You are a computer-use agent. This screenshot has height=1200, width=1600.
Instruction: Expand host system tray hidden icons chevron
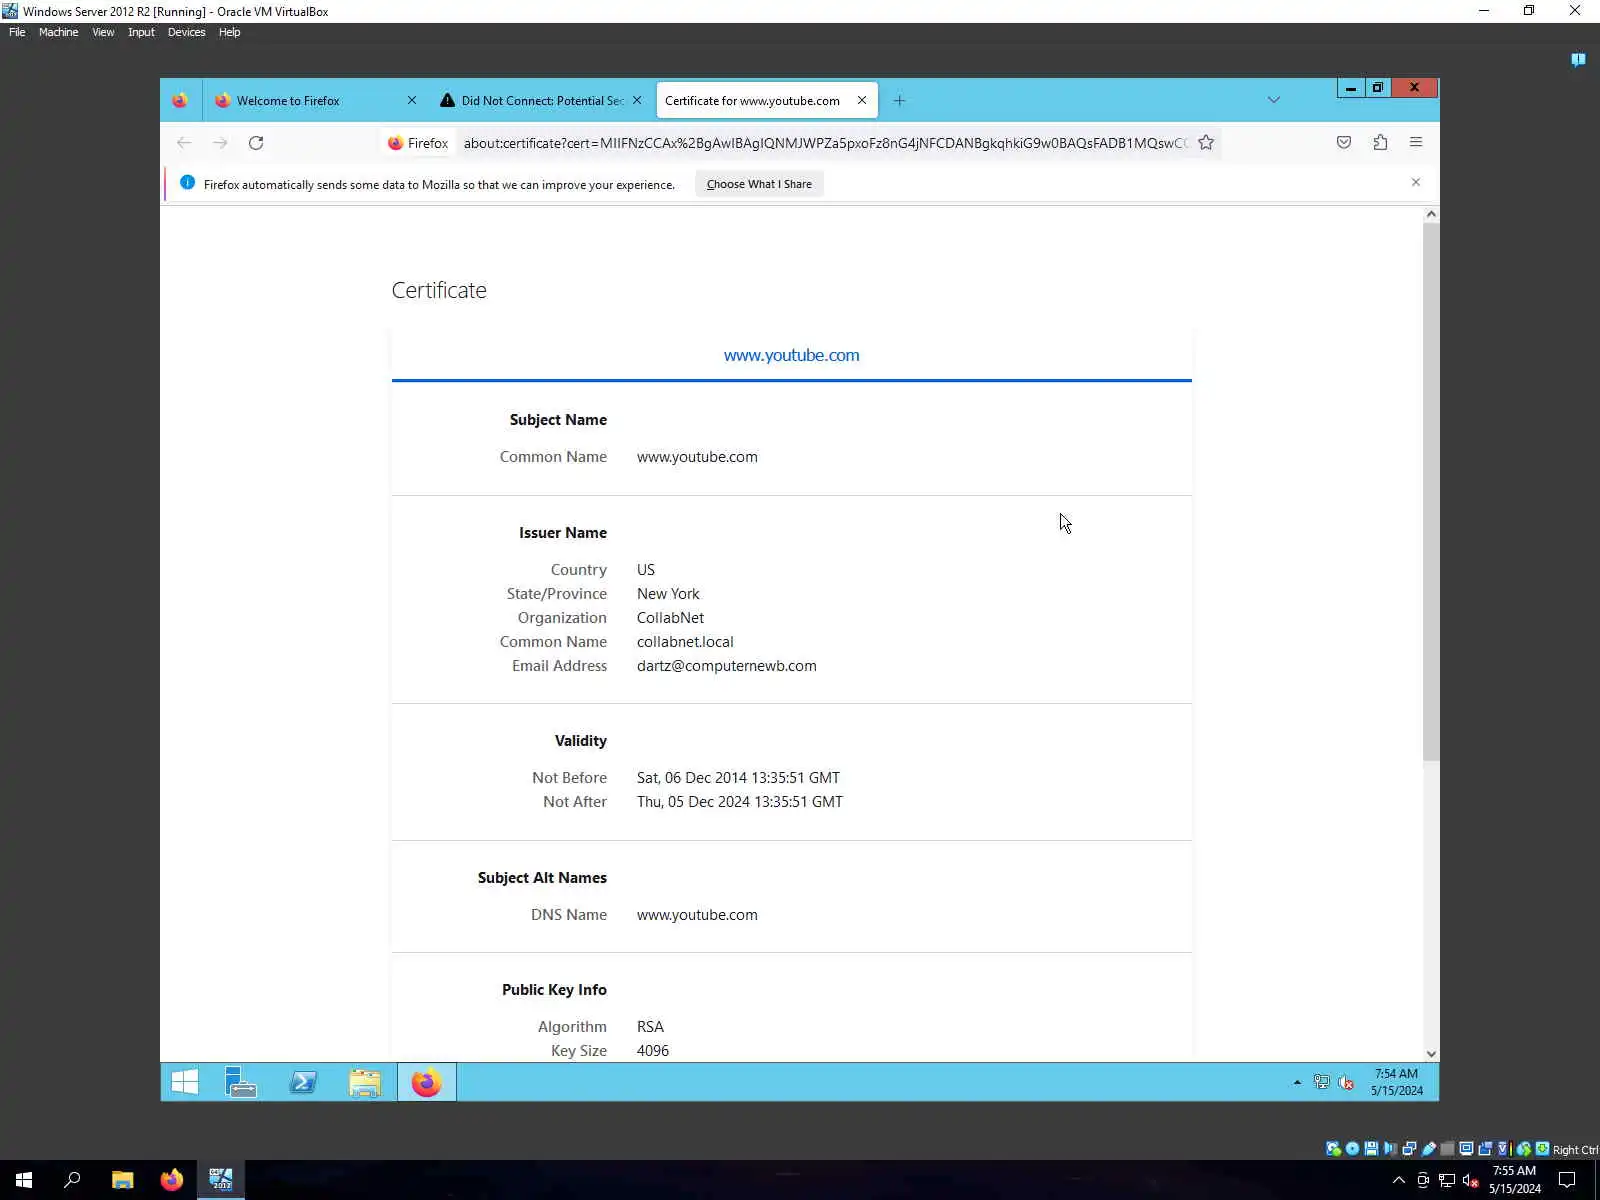coord(1399,1180)
